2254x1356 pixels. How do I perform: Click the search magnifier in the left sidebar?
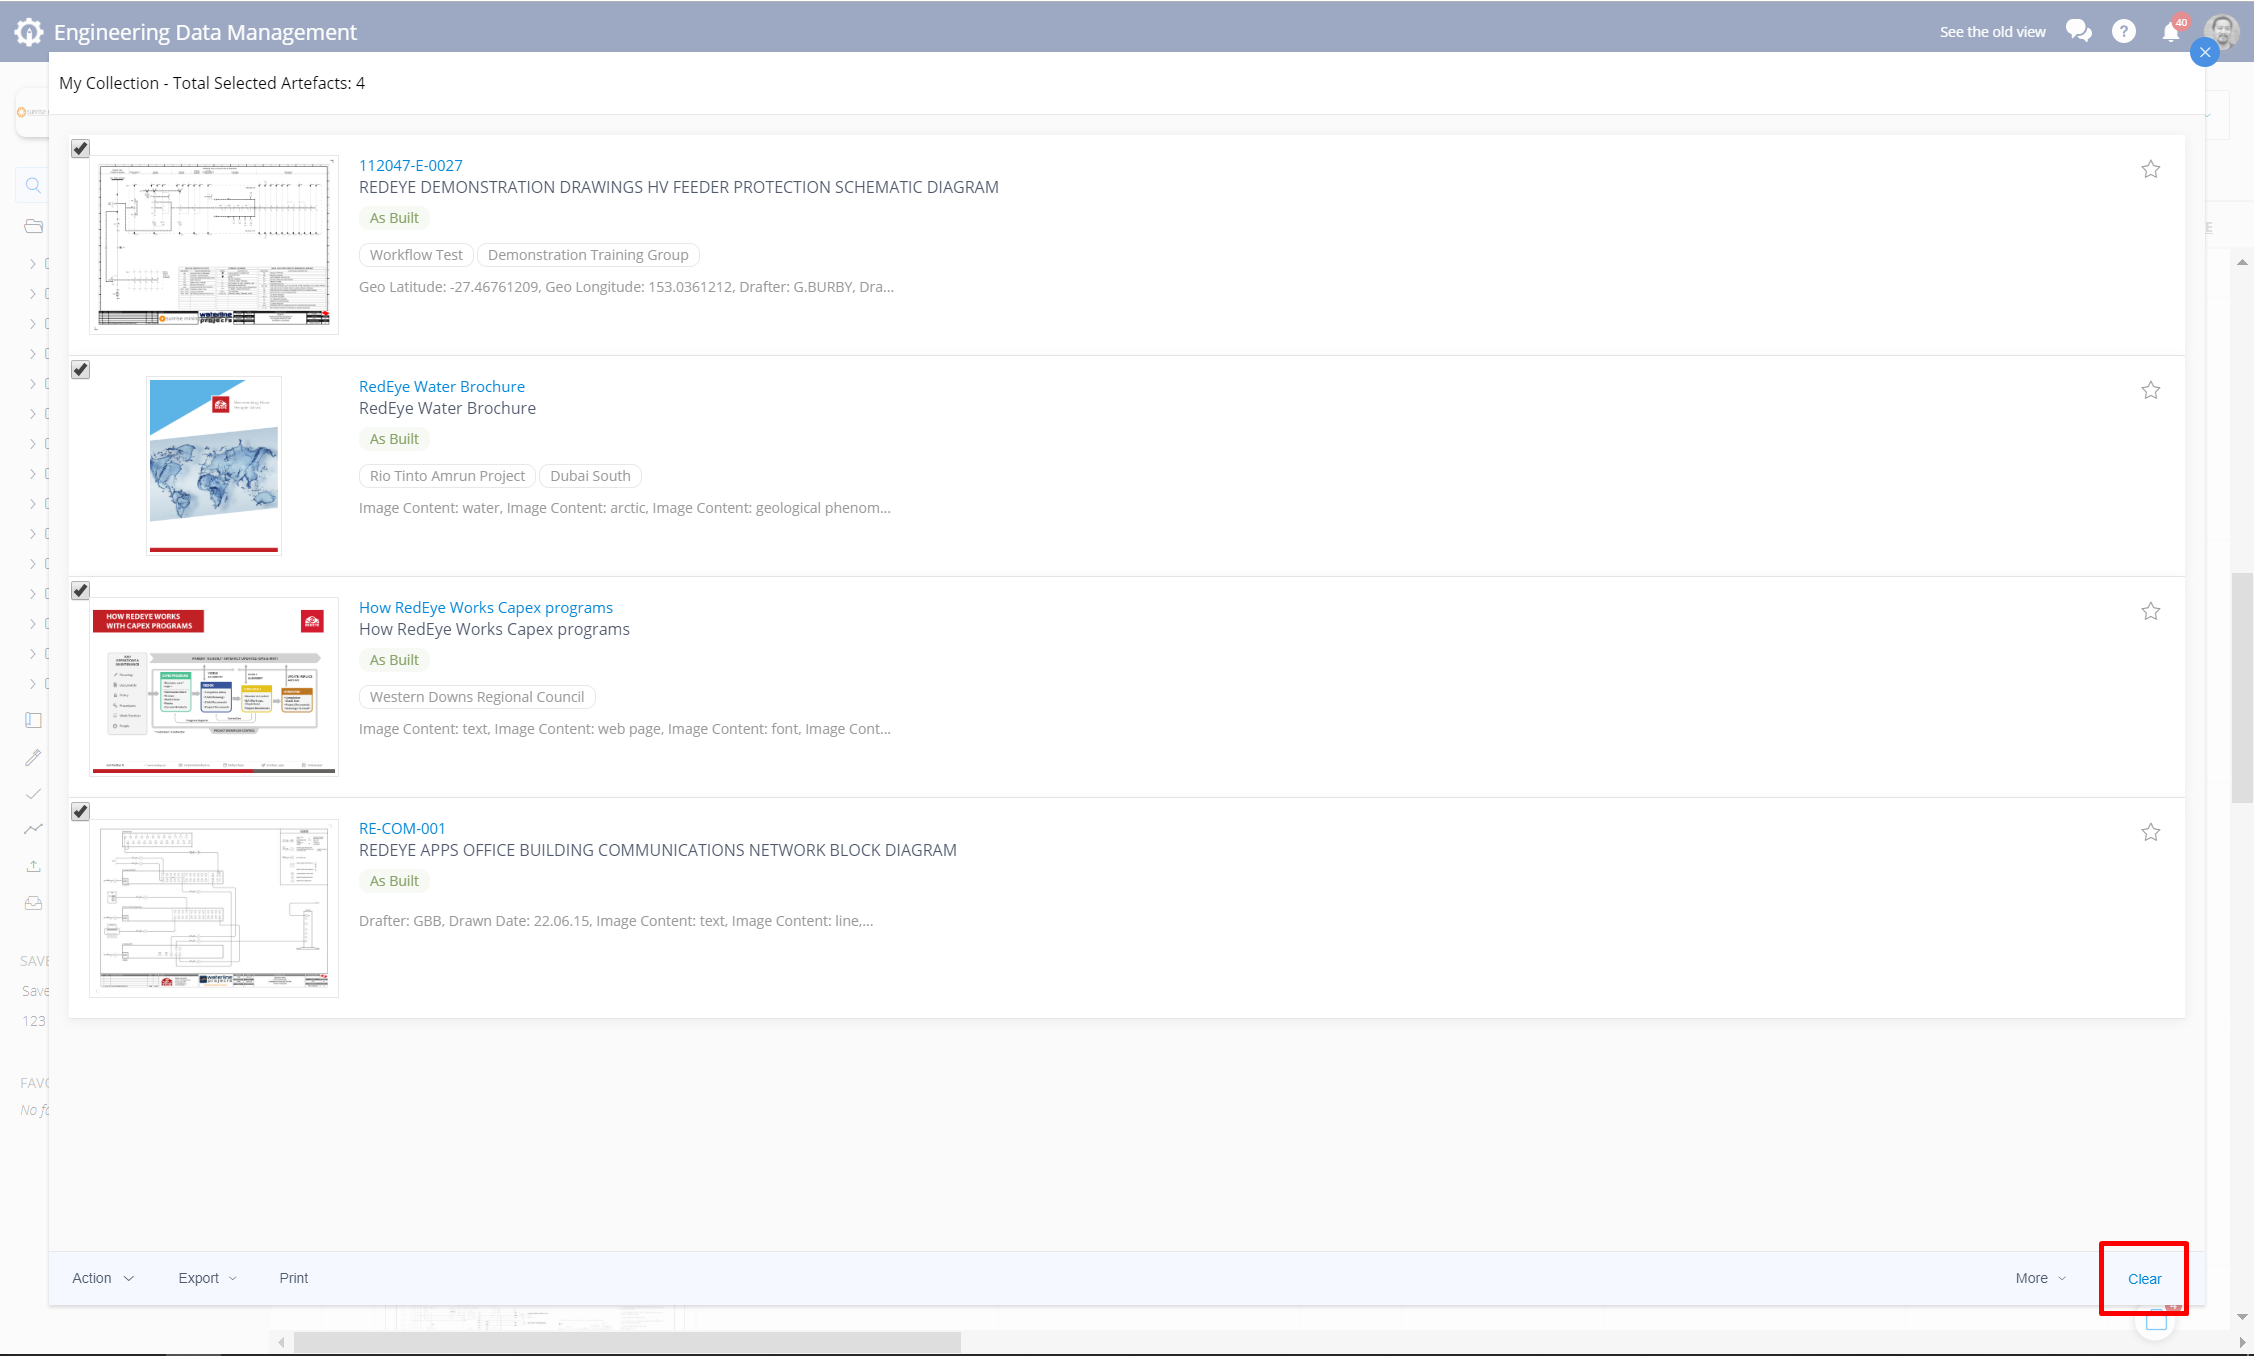coord(33,185)
